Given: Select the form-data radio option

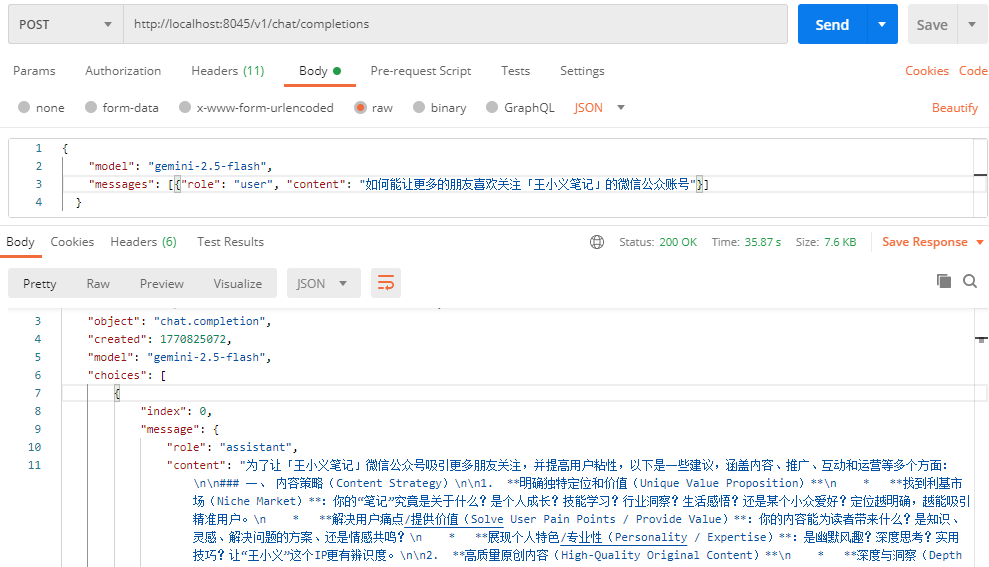Looking at the screenshot, I should coord(91,108).
